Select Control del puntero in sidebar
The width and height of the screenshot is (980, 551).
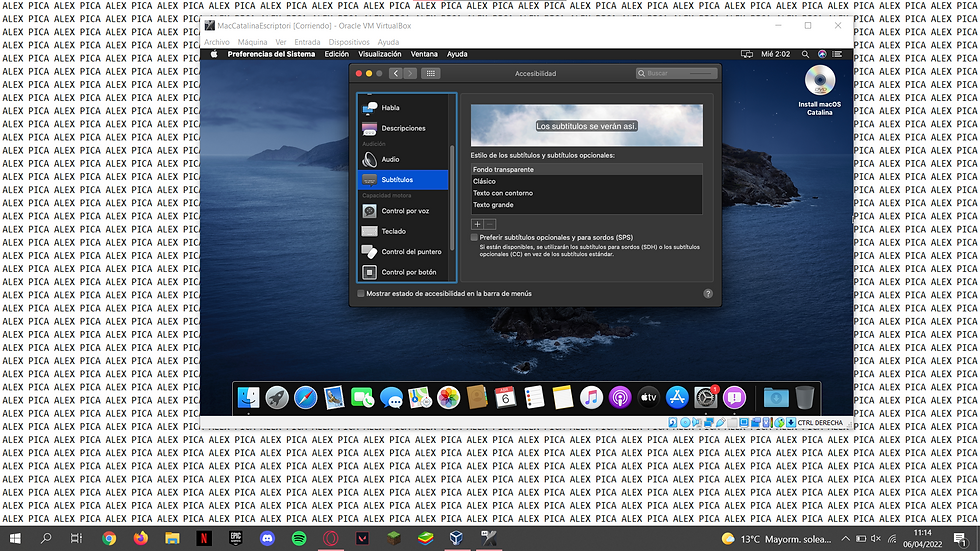pyautogui.click(x=403, y=252)
